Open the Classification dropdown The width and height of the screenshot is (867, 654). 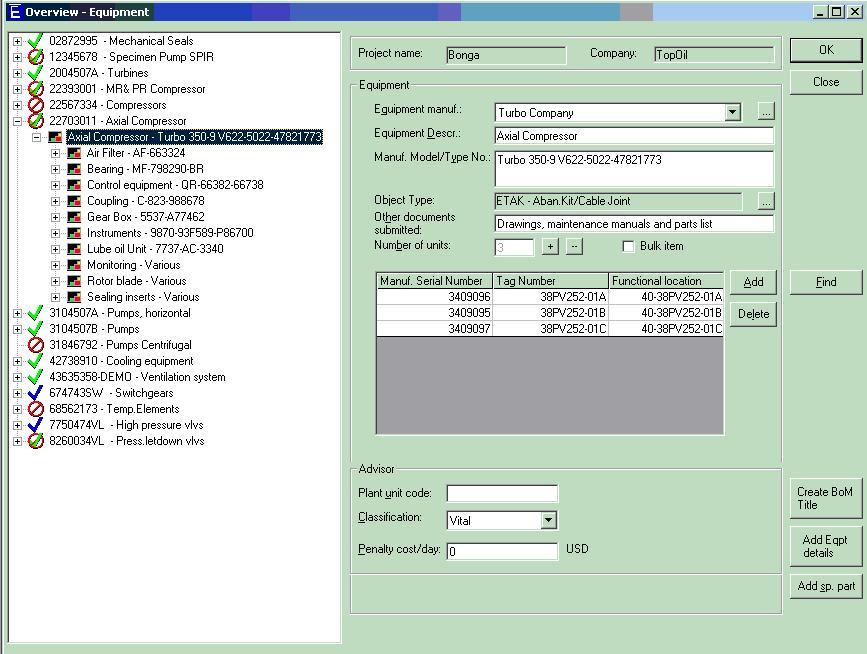point(548,520)
